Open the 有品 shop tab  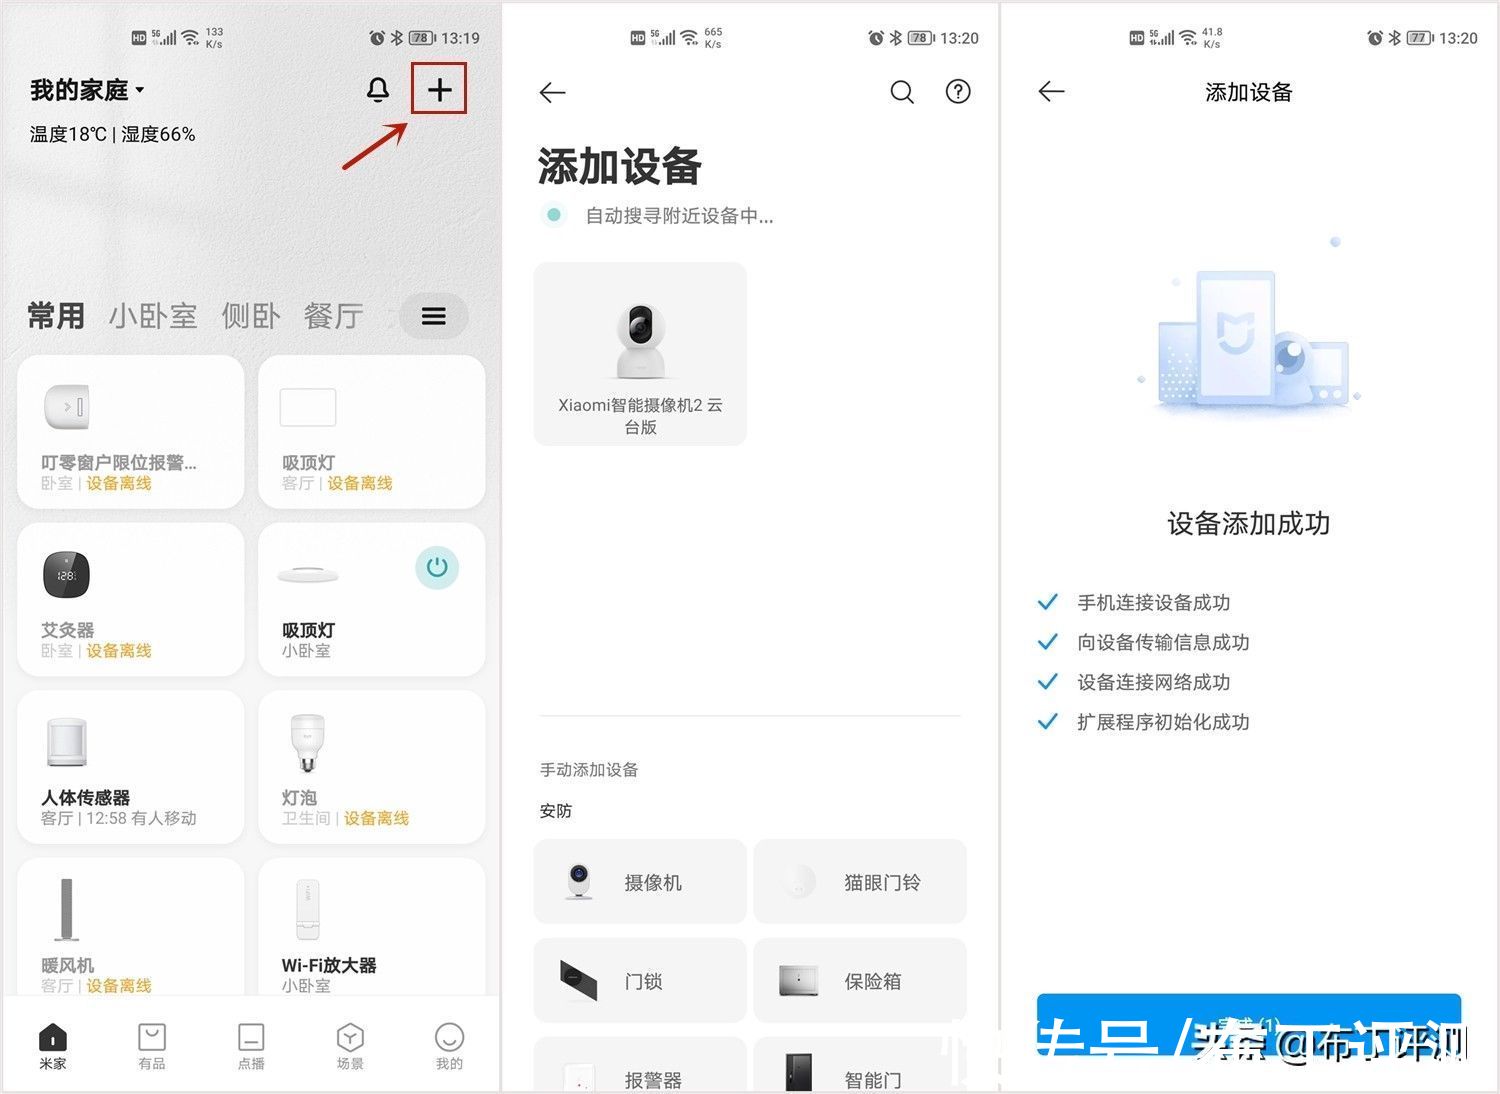click(x=152, y=1046)
